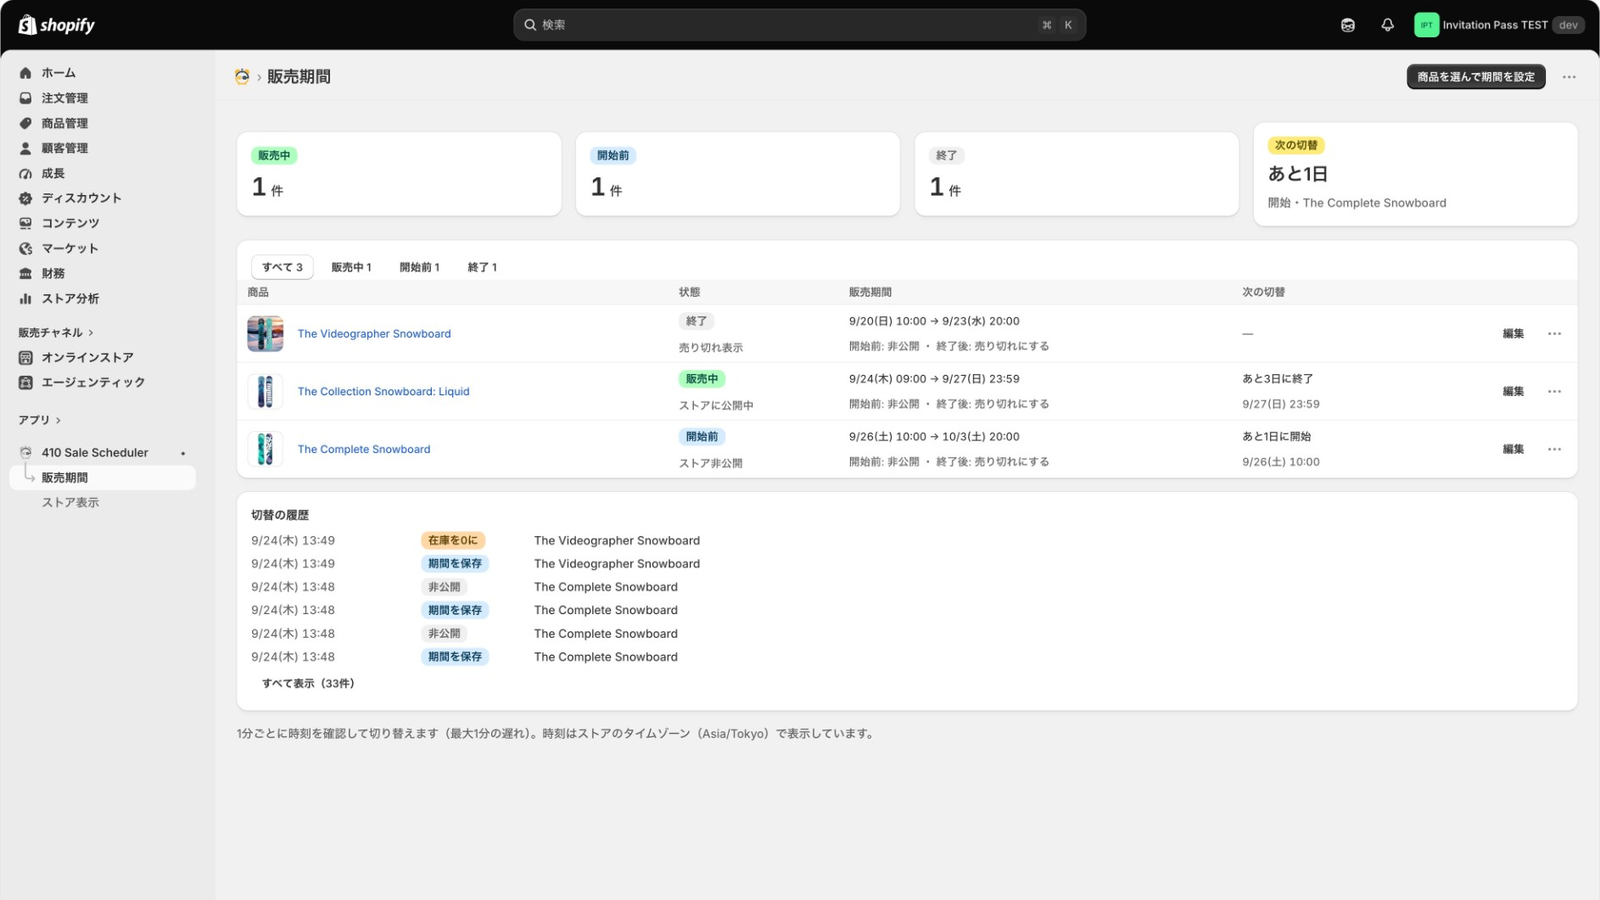Click すべて表示（33件） history link
Screen dimensions: 1600x900
coord(308,684)
